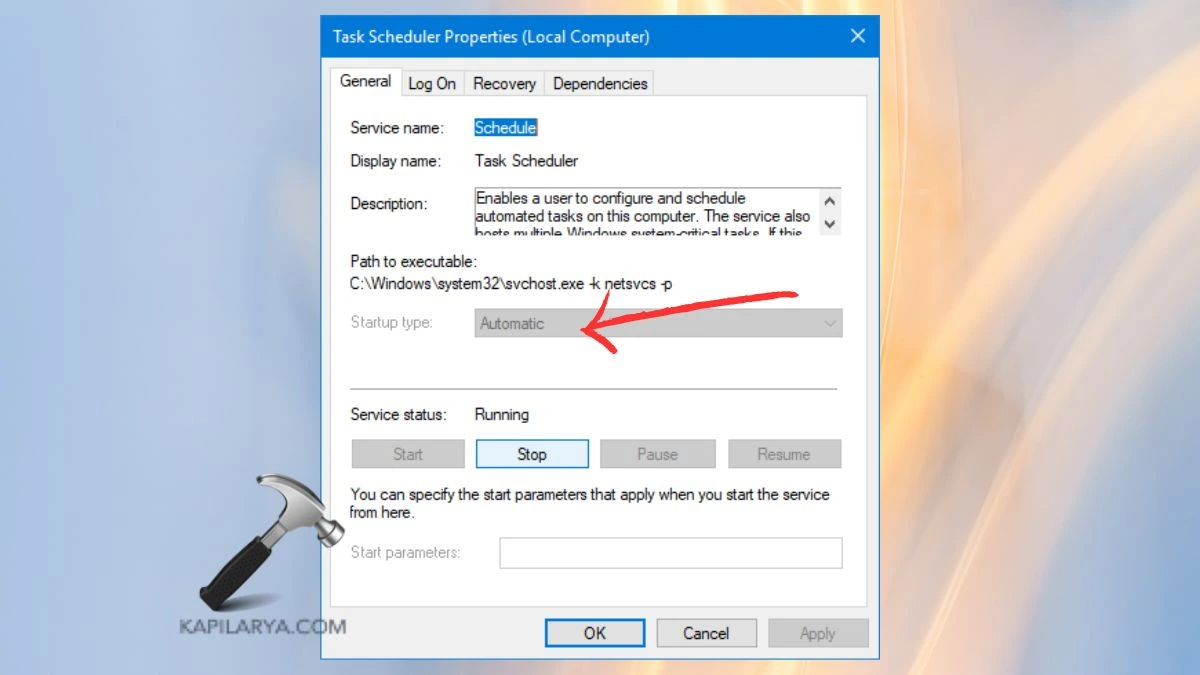Open the Startup type Automatic dropdown
The height and width of the screenshot is (675, 1200).
click(x=658, y=323)
